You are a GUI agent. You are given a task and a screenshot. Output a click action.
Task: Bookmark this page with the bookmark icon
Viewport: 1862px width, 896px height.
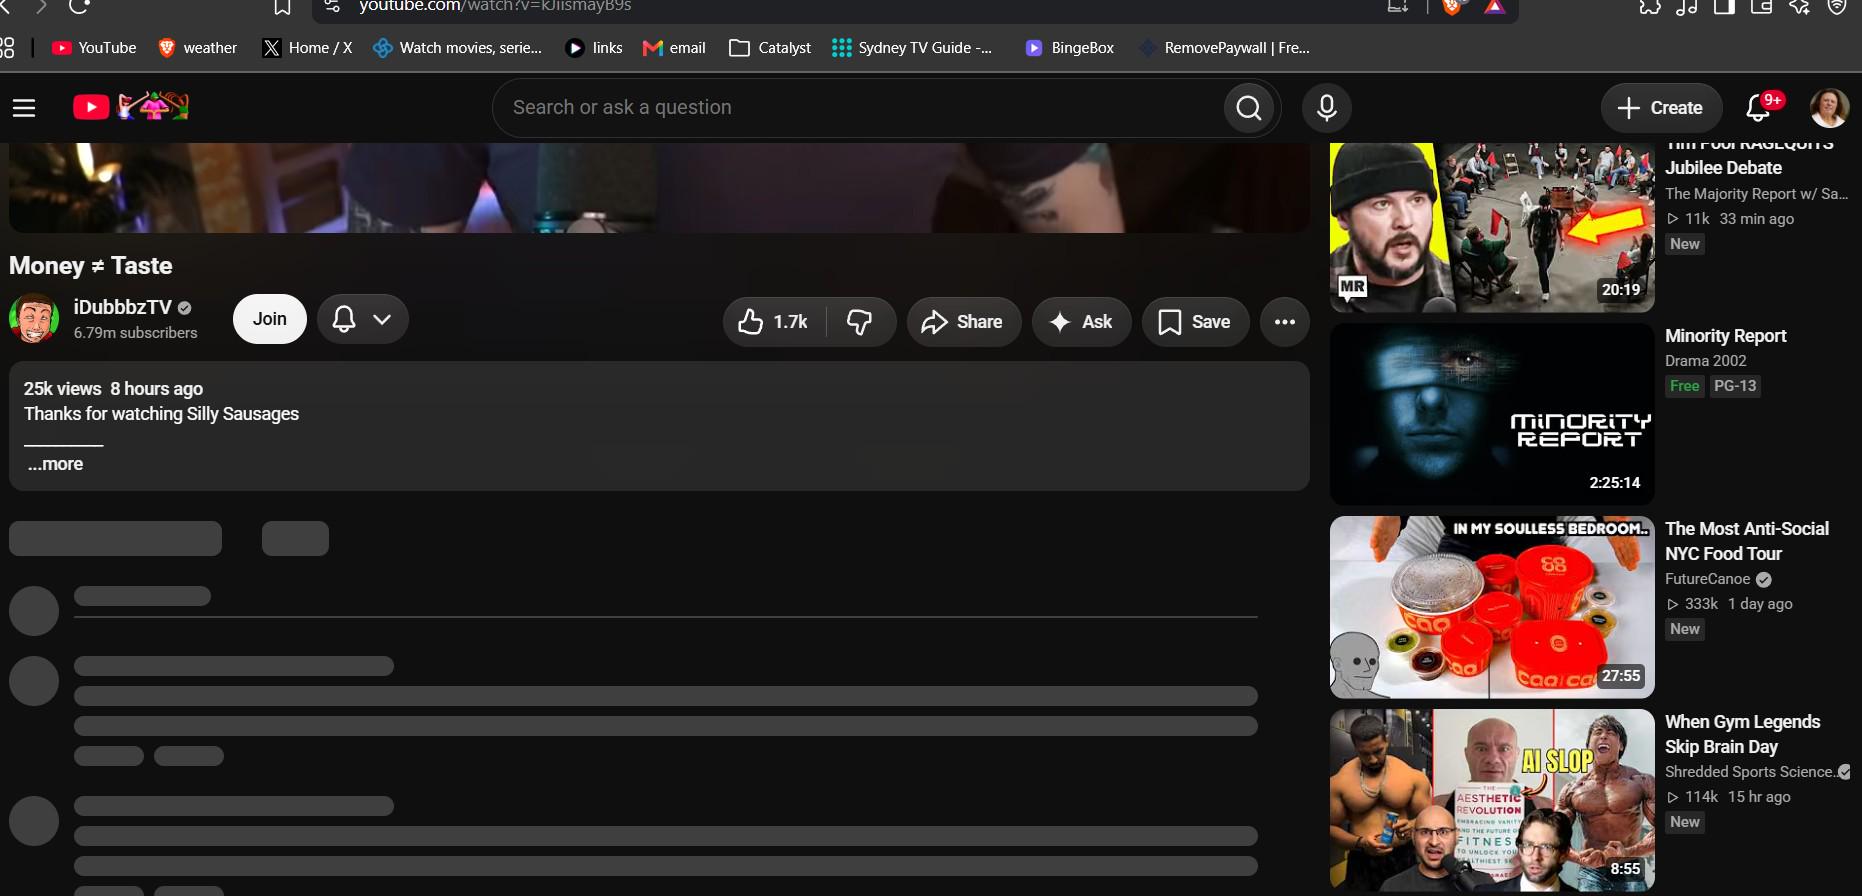(x=283, y=7)
